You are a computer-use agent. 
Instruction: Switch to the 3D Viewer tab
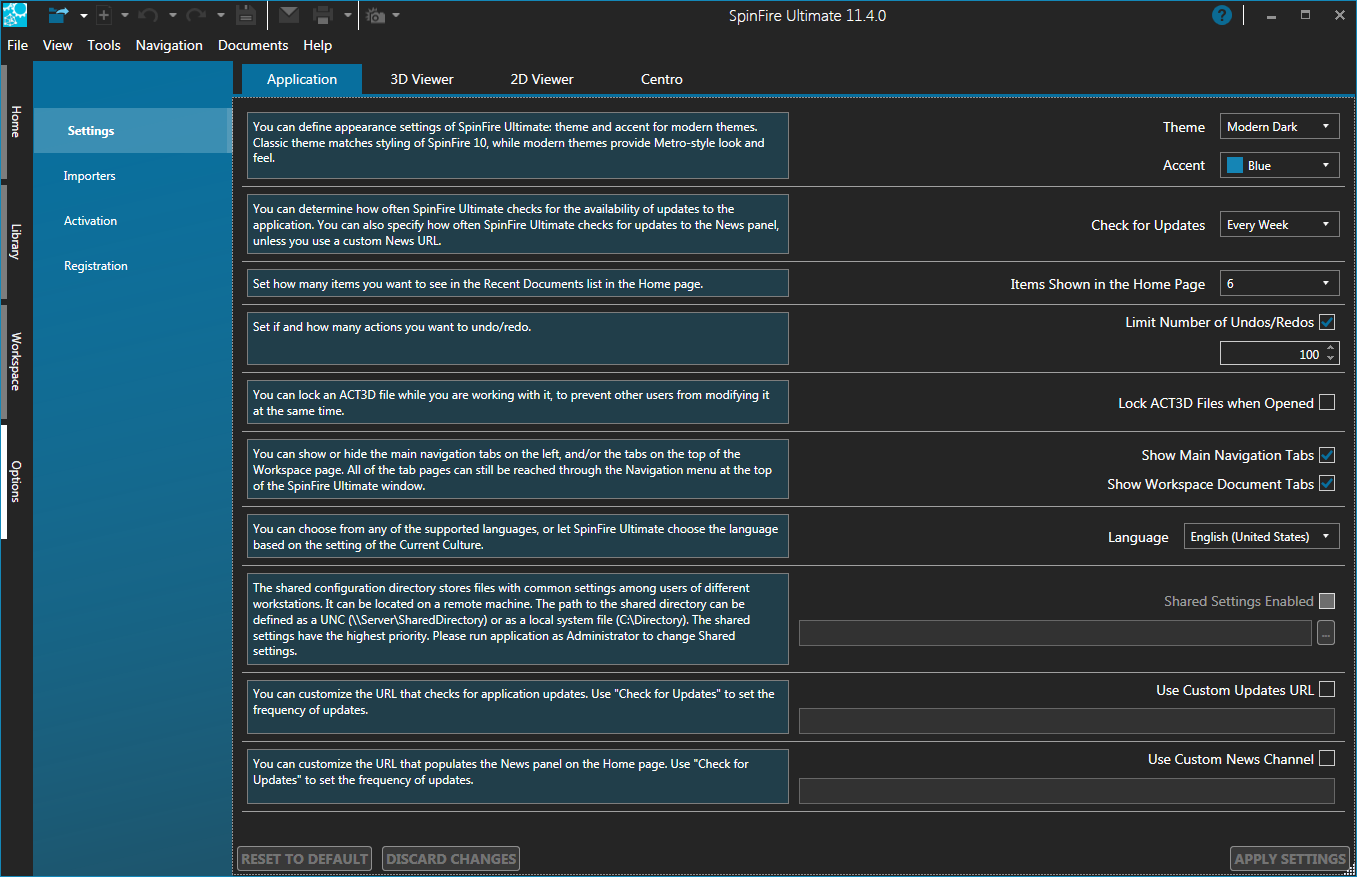(x=422, y=79)
